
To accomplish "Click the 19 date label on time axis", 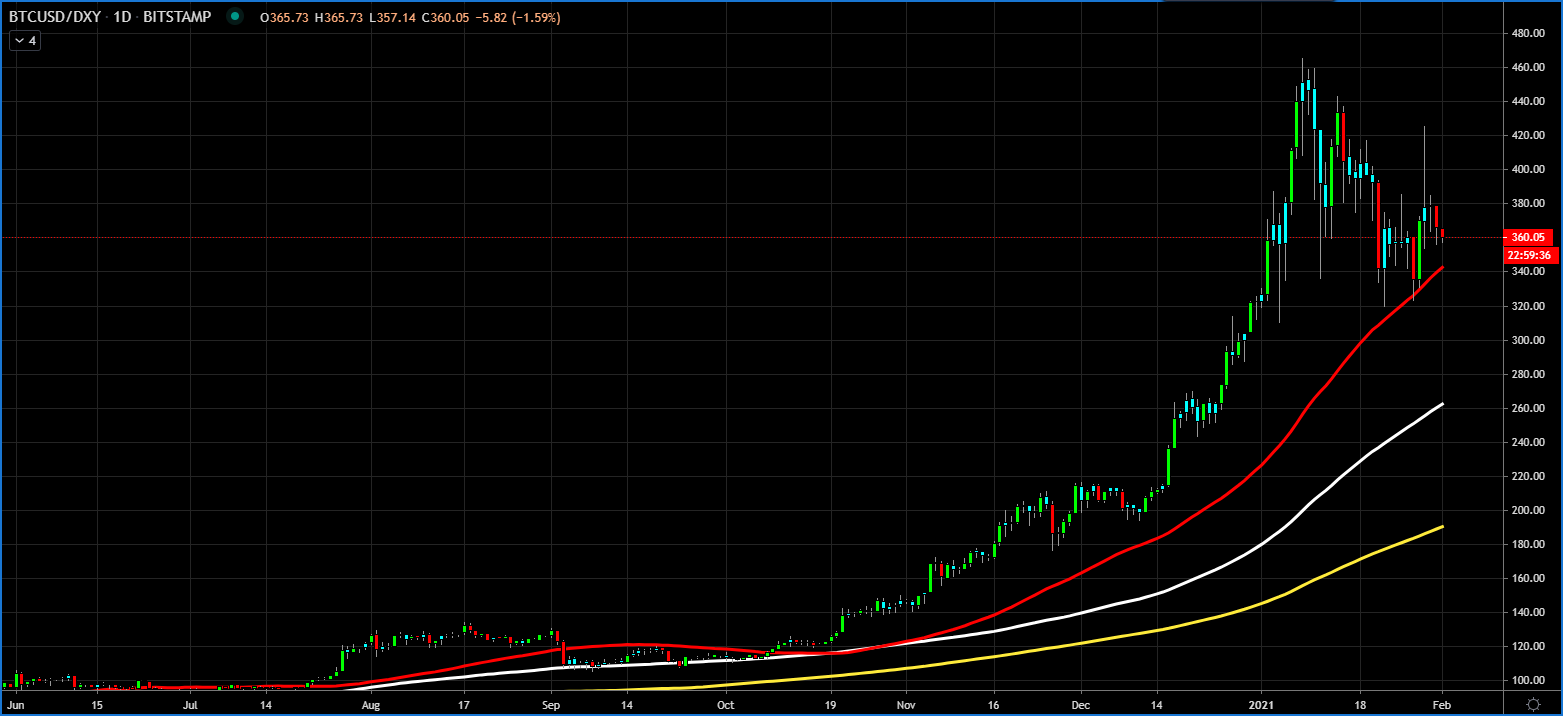I will point(830,704).
